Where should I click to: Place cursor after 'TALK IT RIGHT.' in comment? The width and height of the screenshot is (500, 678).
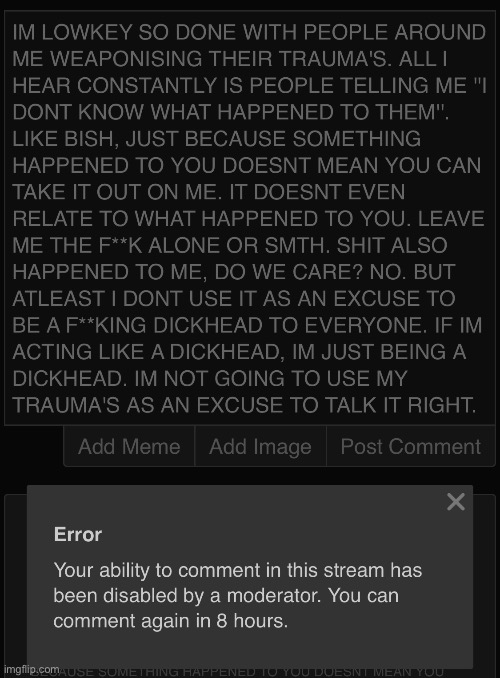tap(477, 405)
